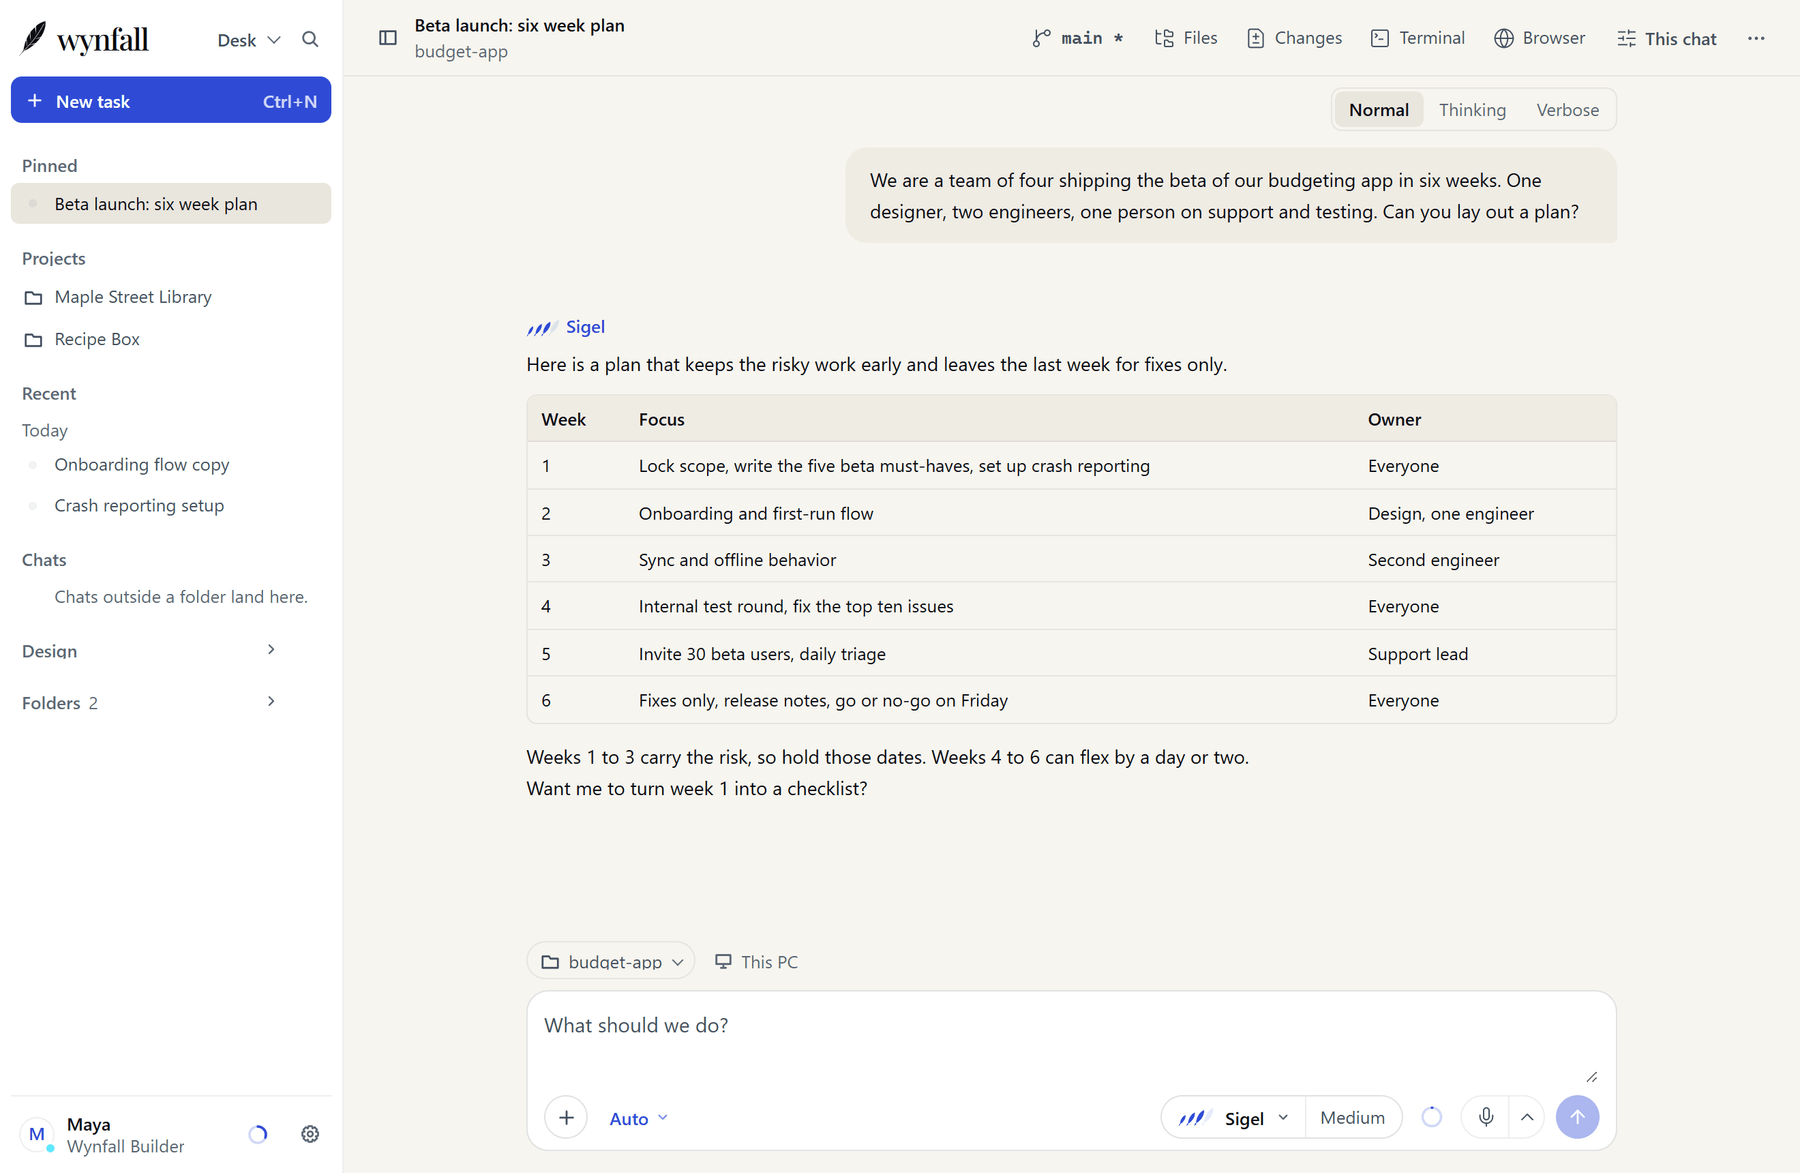Open the Auto mode dropdown
1800x1173 pixels.
tap(638, 1118)
